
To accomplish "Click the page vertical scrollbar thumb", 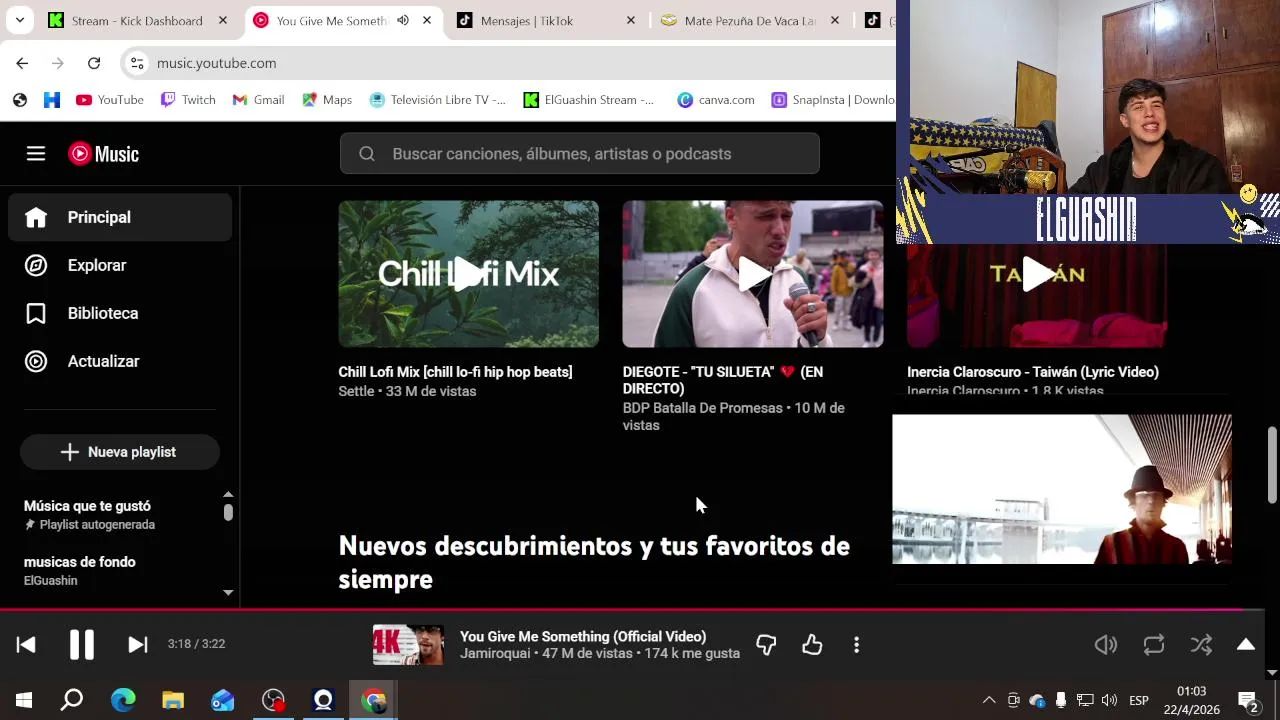I will (1272, 466).
